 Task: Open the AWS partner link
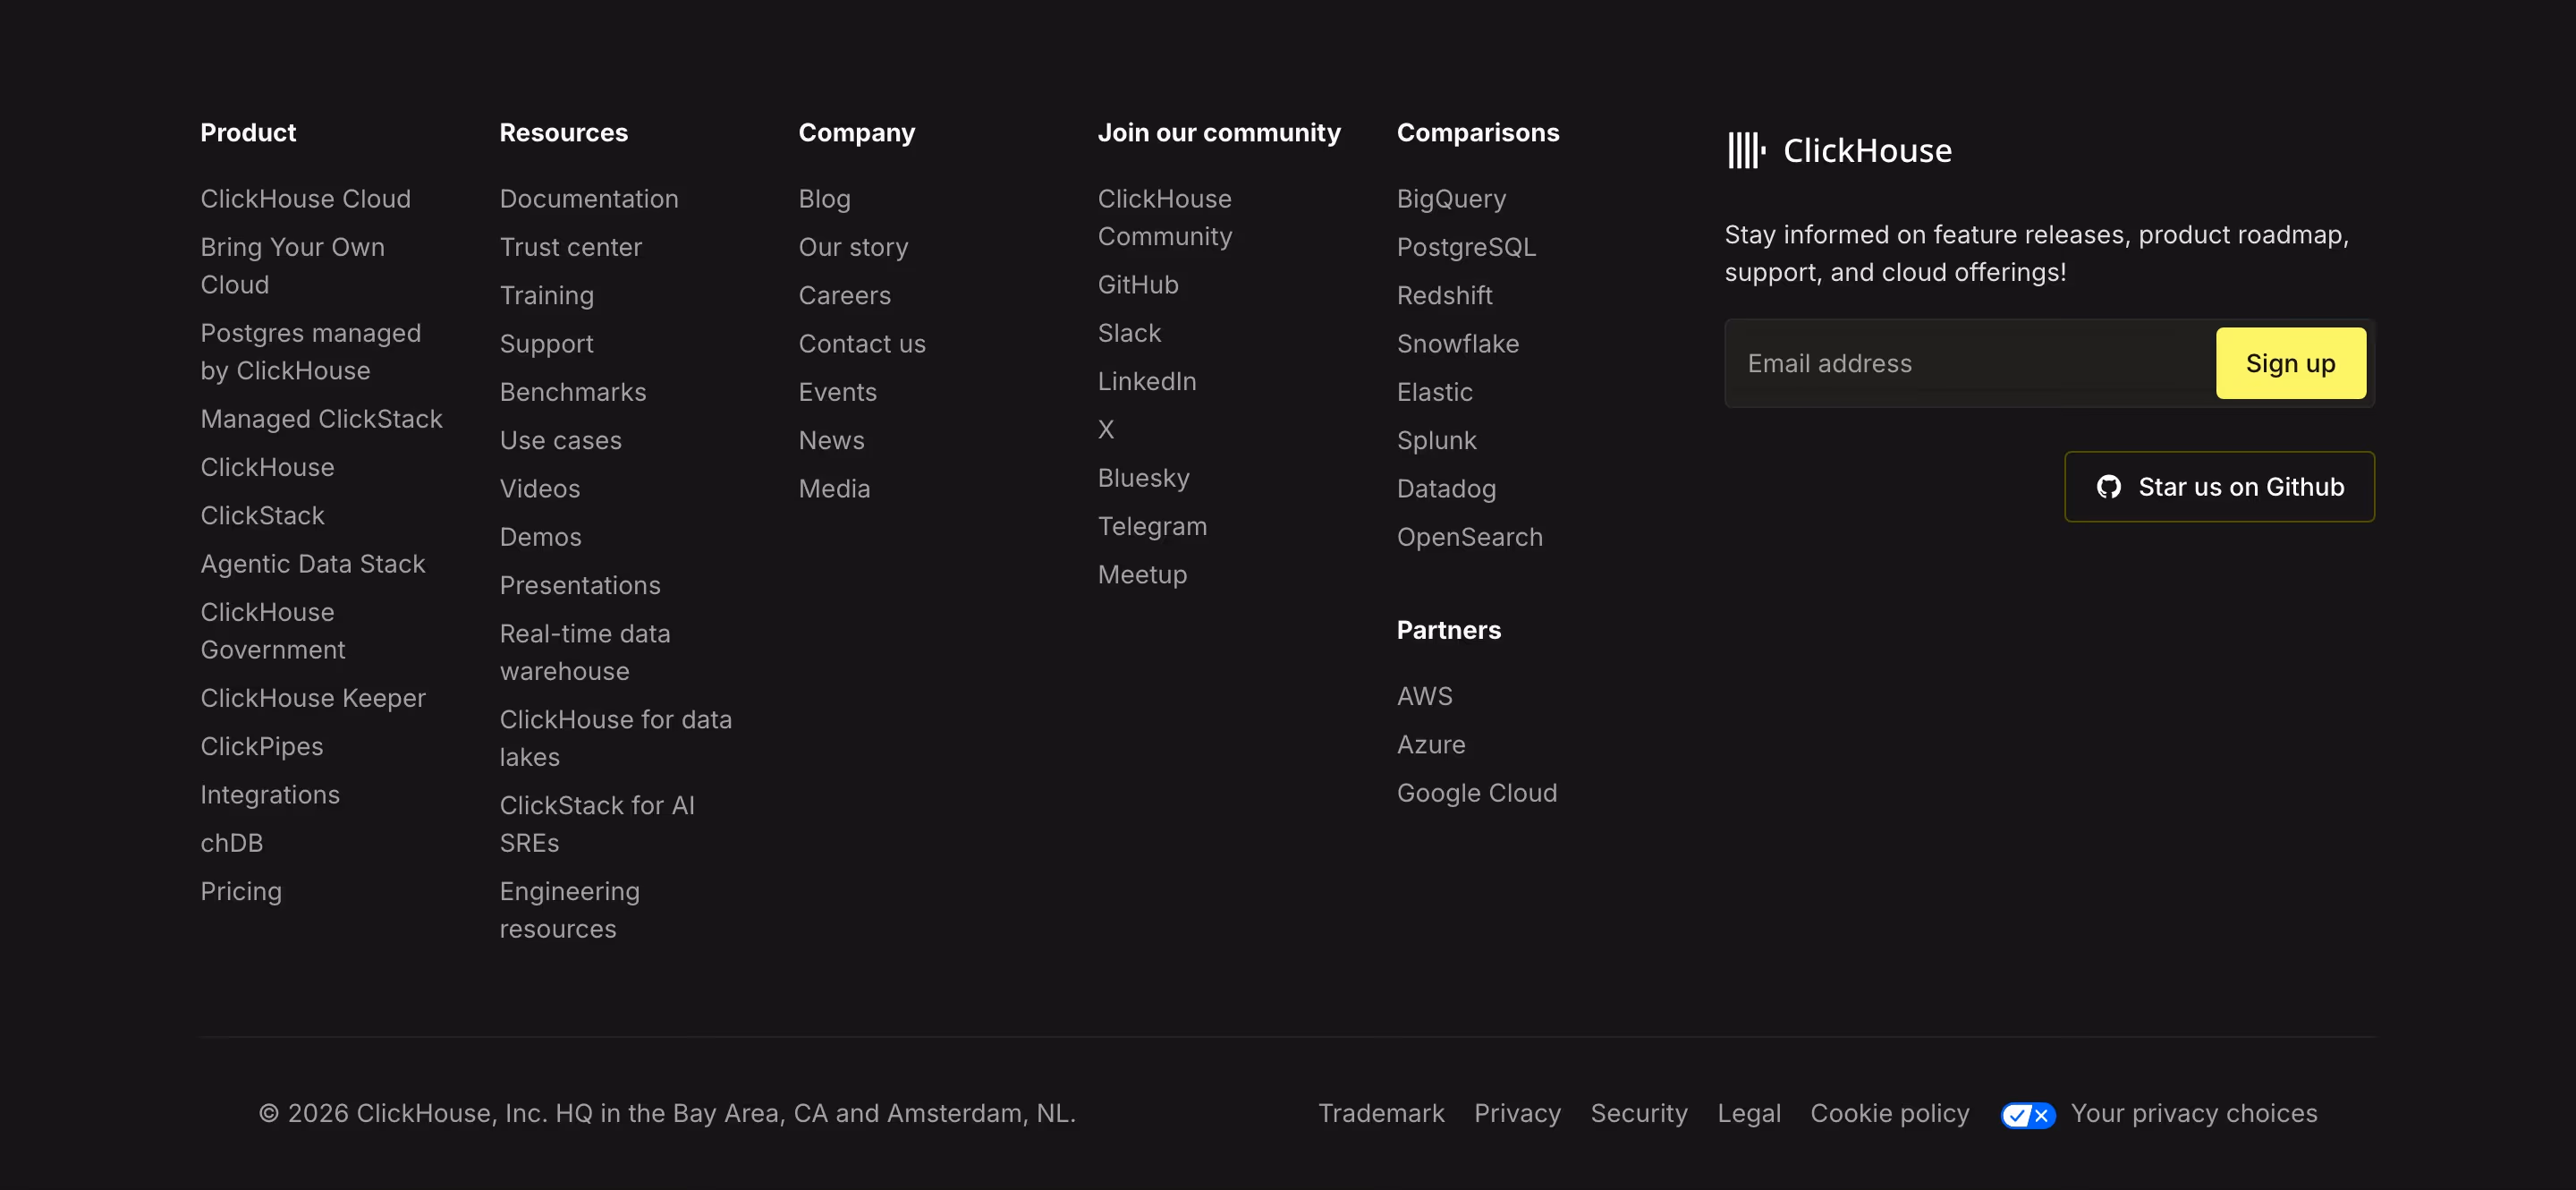click(x=1424, y=696)
